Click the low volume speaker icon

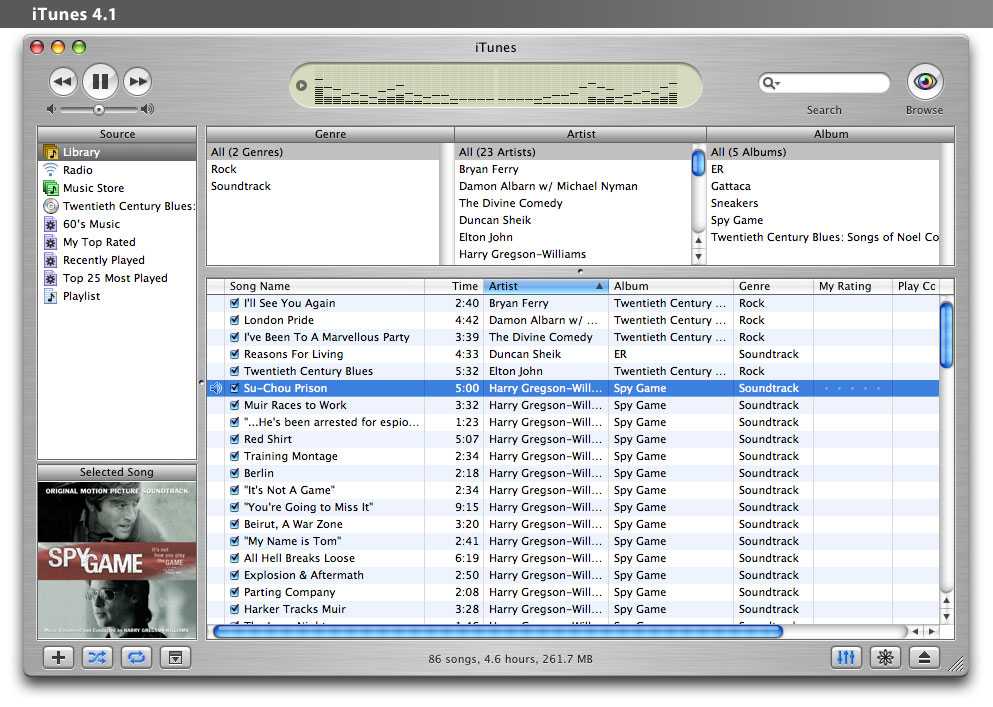[x=51, y=109]
